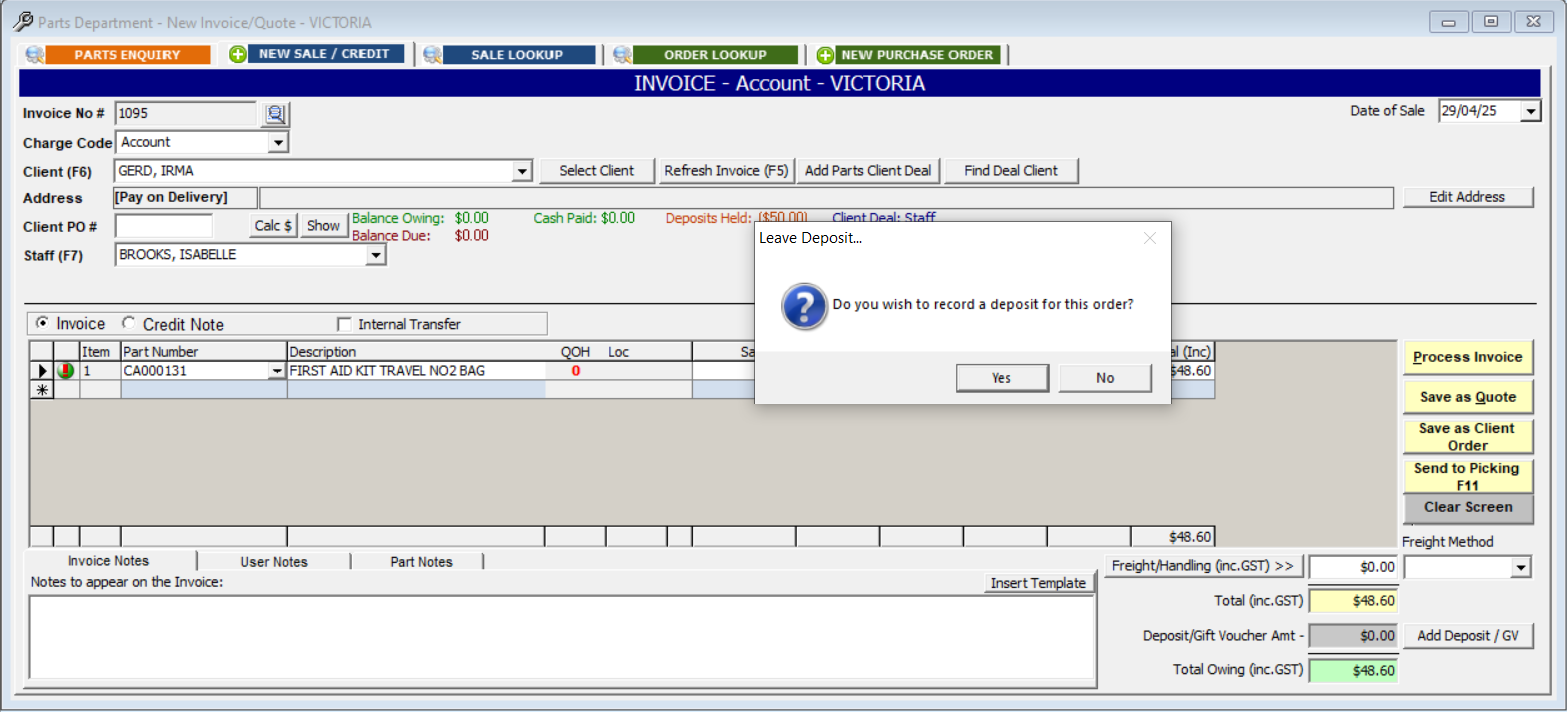
Task: Click the Parts Enquiry tab search icon
Action: coord(35,55)
